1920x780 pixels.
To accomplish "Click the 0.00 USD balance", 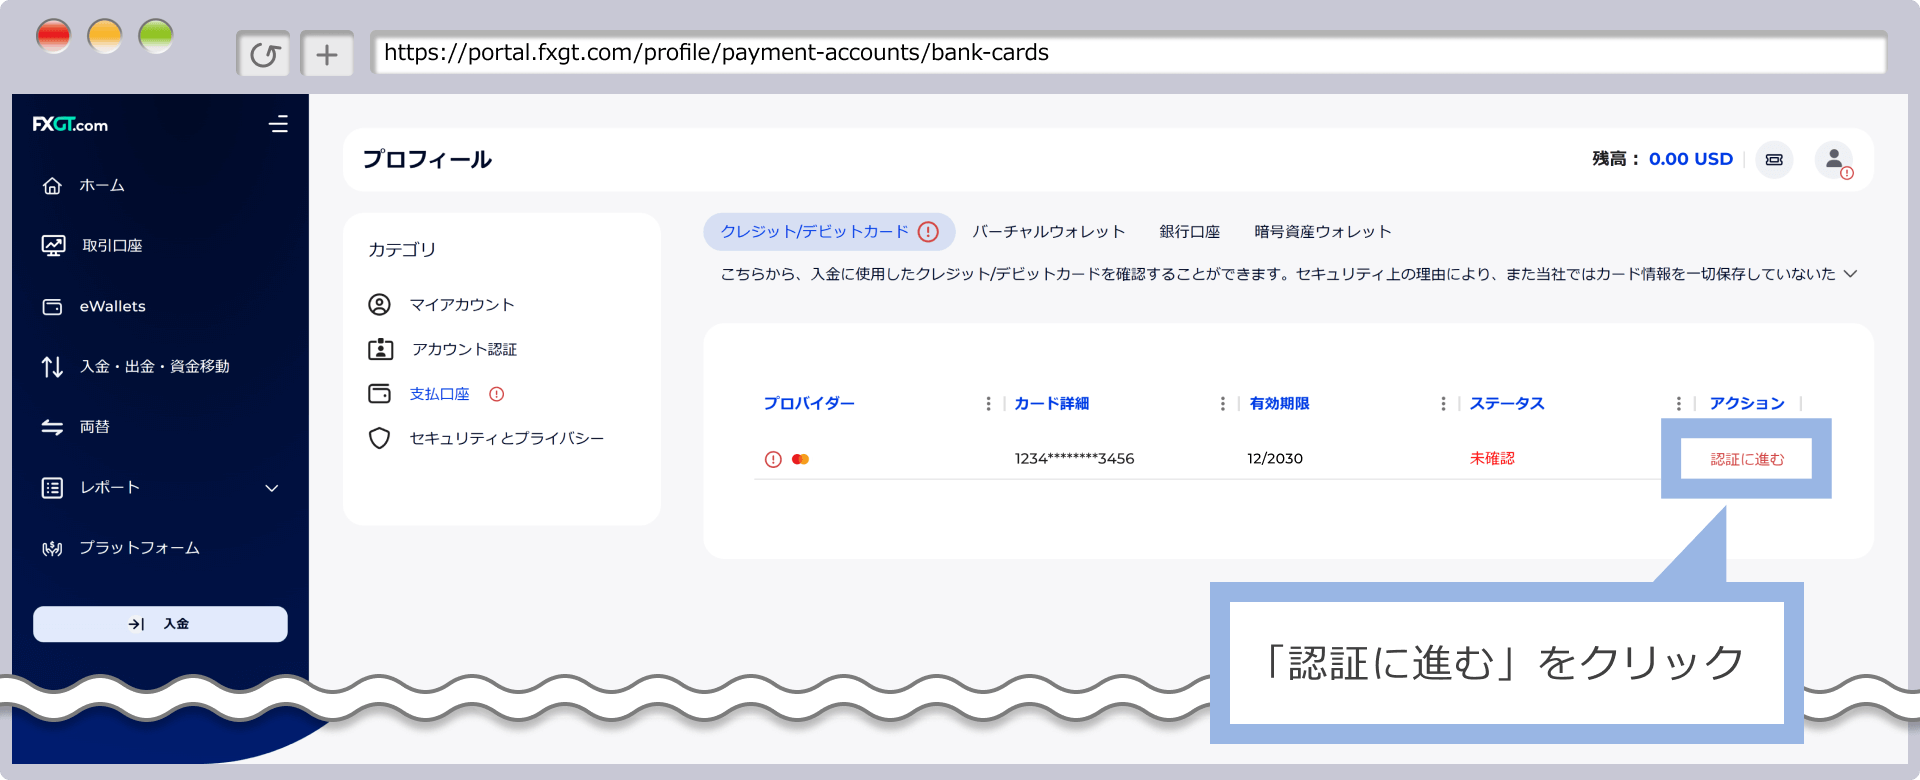I will pyautogui.click(x=1691, y=159).
